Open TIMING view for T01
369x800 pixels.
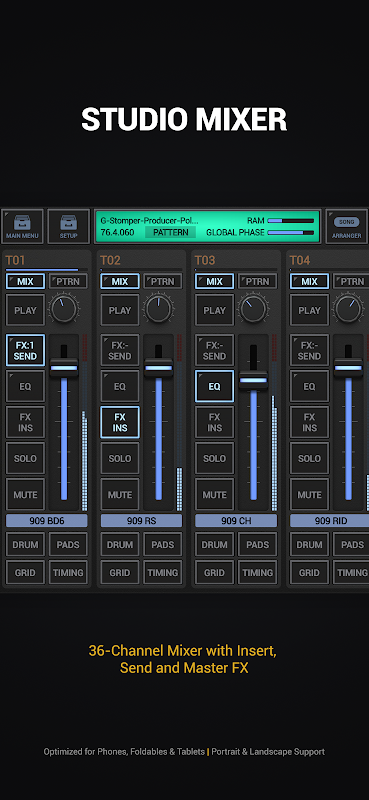(x=68, y=572)
